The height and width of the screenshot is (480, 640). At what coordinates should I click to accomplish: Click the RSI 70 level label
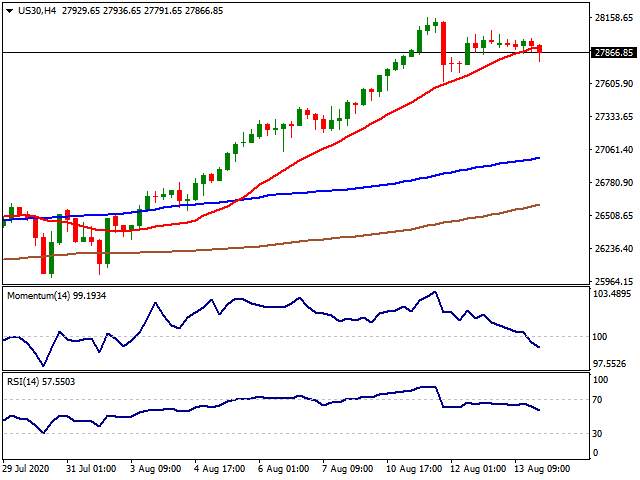[x=597, y=400]
